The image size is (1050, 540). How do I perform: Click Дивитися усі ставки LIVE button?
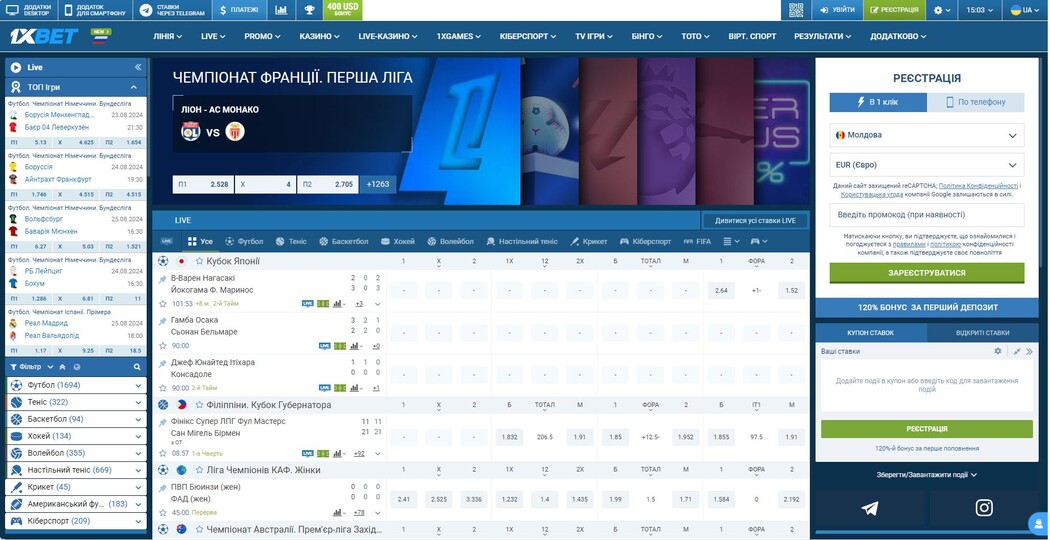coord(754,220)
